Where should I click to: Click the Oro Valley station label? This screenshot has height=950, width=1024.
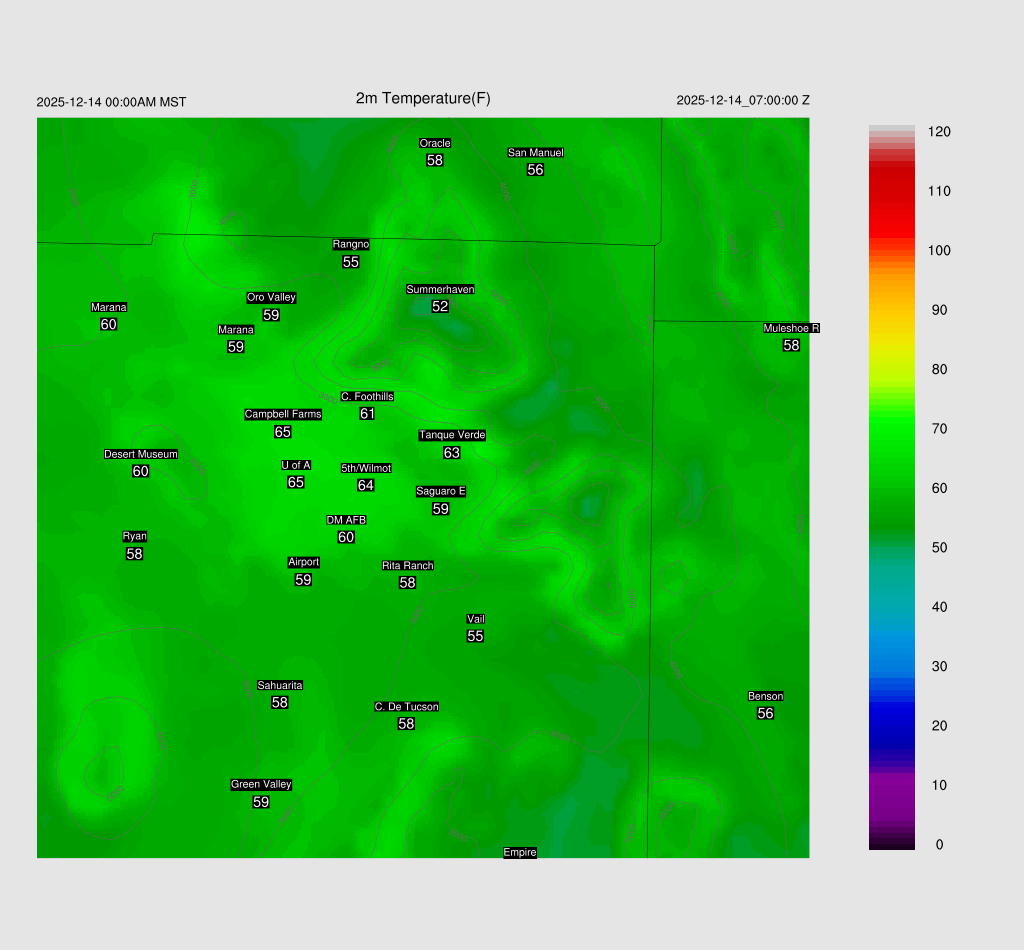point(271,298)
